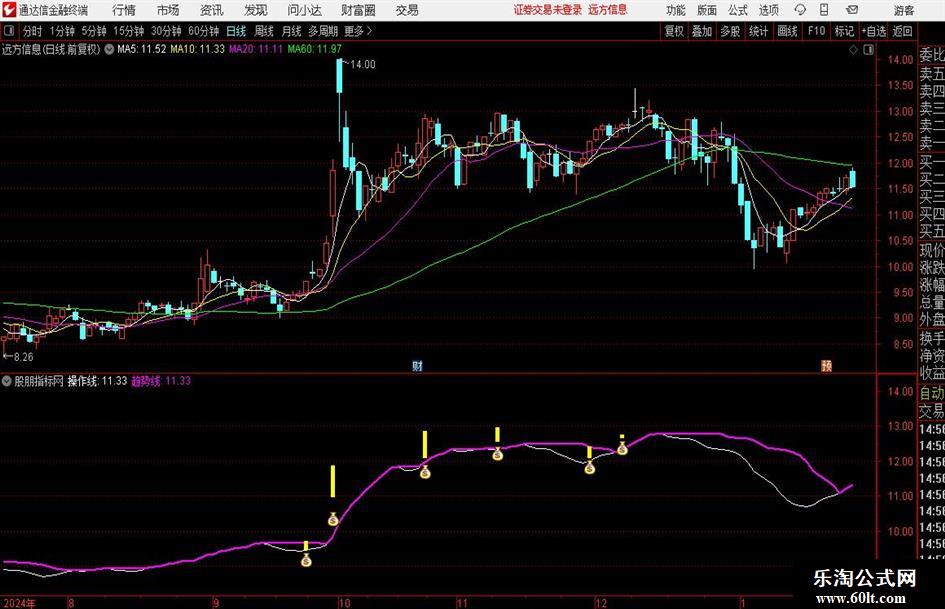945x609 pixels.
Task: Open the 发现 menu
Action: [x=256, y=10]
